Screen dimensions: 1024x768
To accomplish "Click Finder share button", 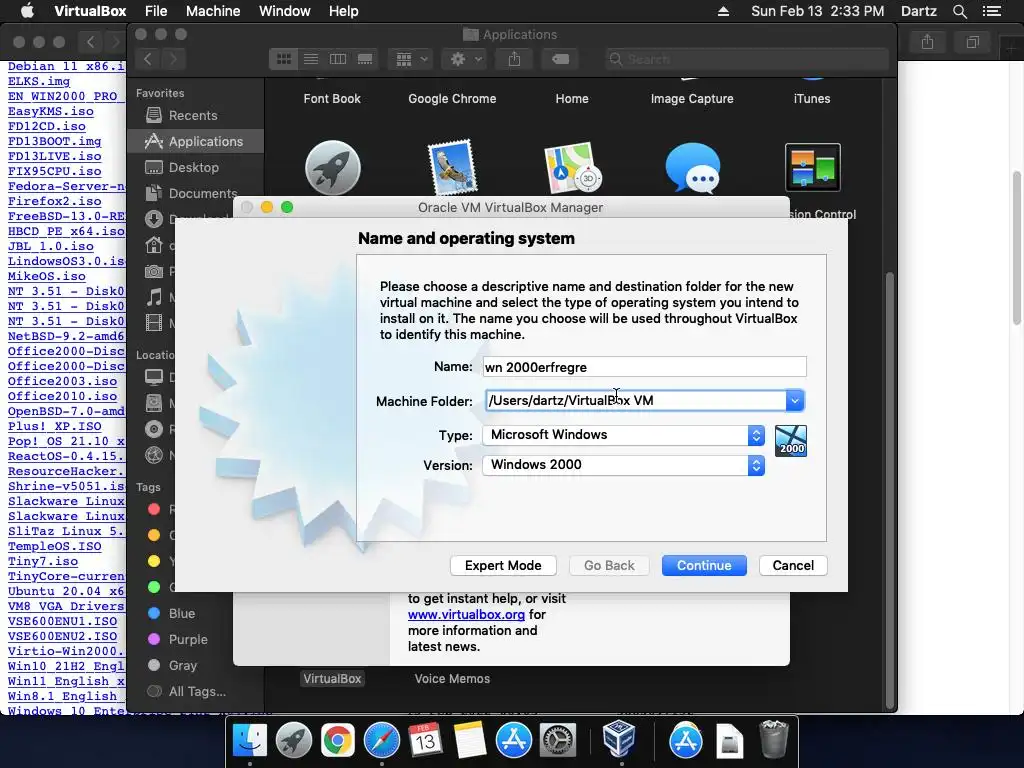I will pyautogui.click(x=515, y=59).
